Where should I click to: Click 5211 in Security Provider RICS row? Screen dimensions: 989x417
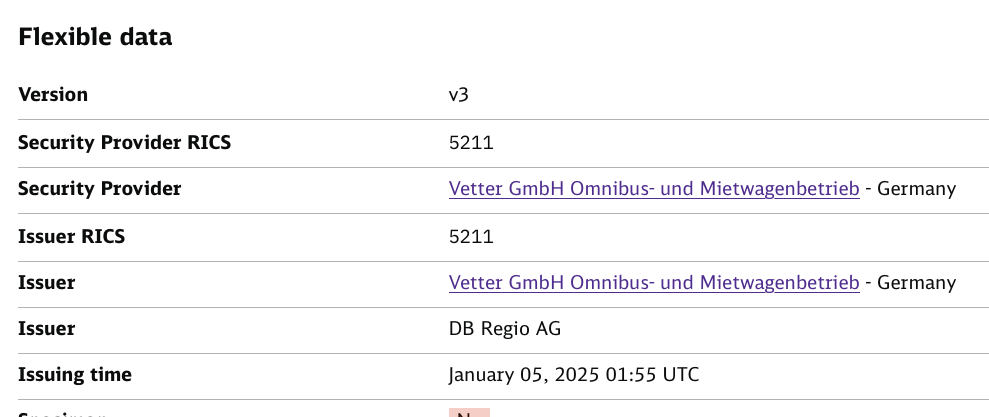[x=471, y=142]
